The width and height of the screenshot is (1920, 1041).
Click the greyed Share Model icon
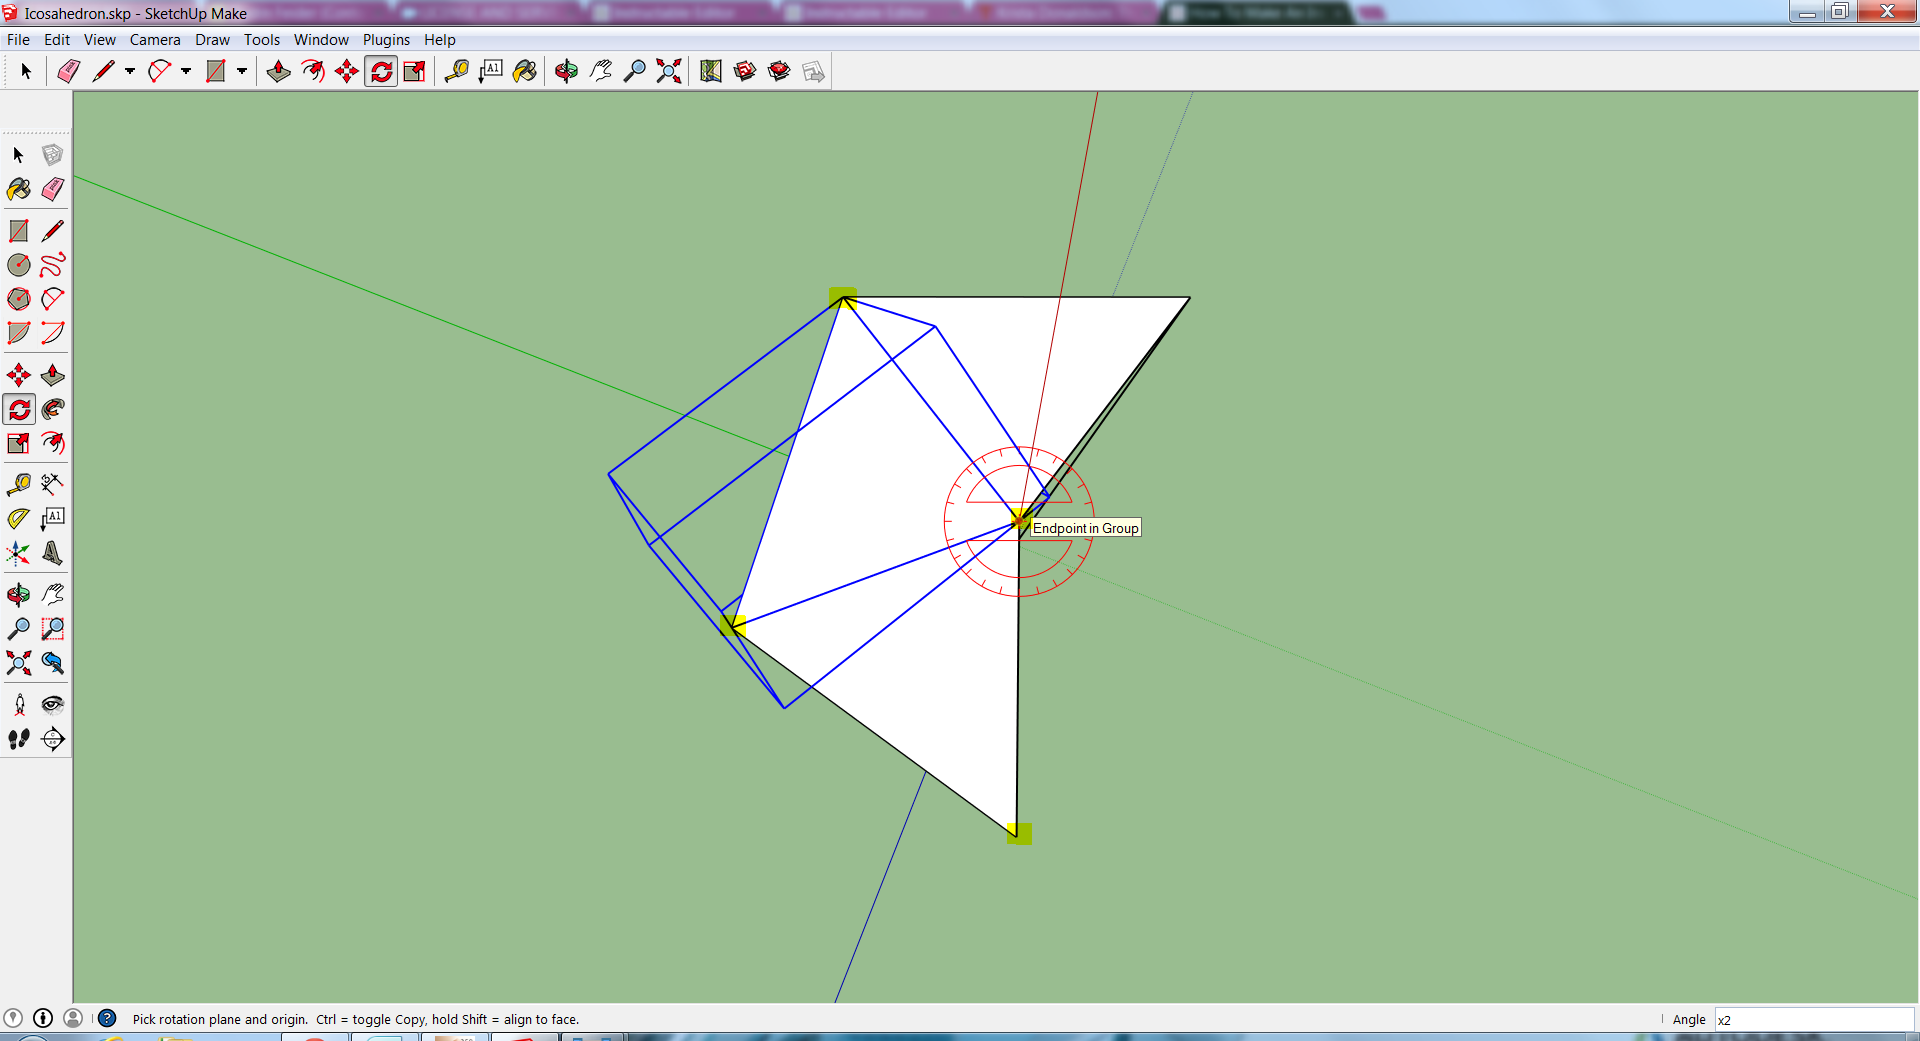click(813, 71)
